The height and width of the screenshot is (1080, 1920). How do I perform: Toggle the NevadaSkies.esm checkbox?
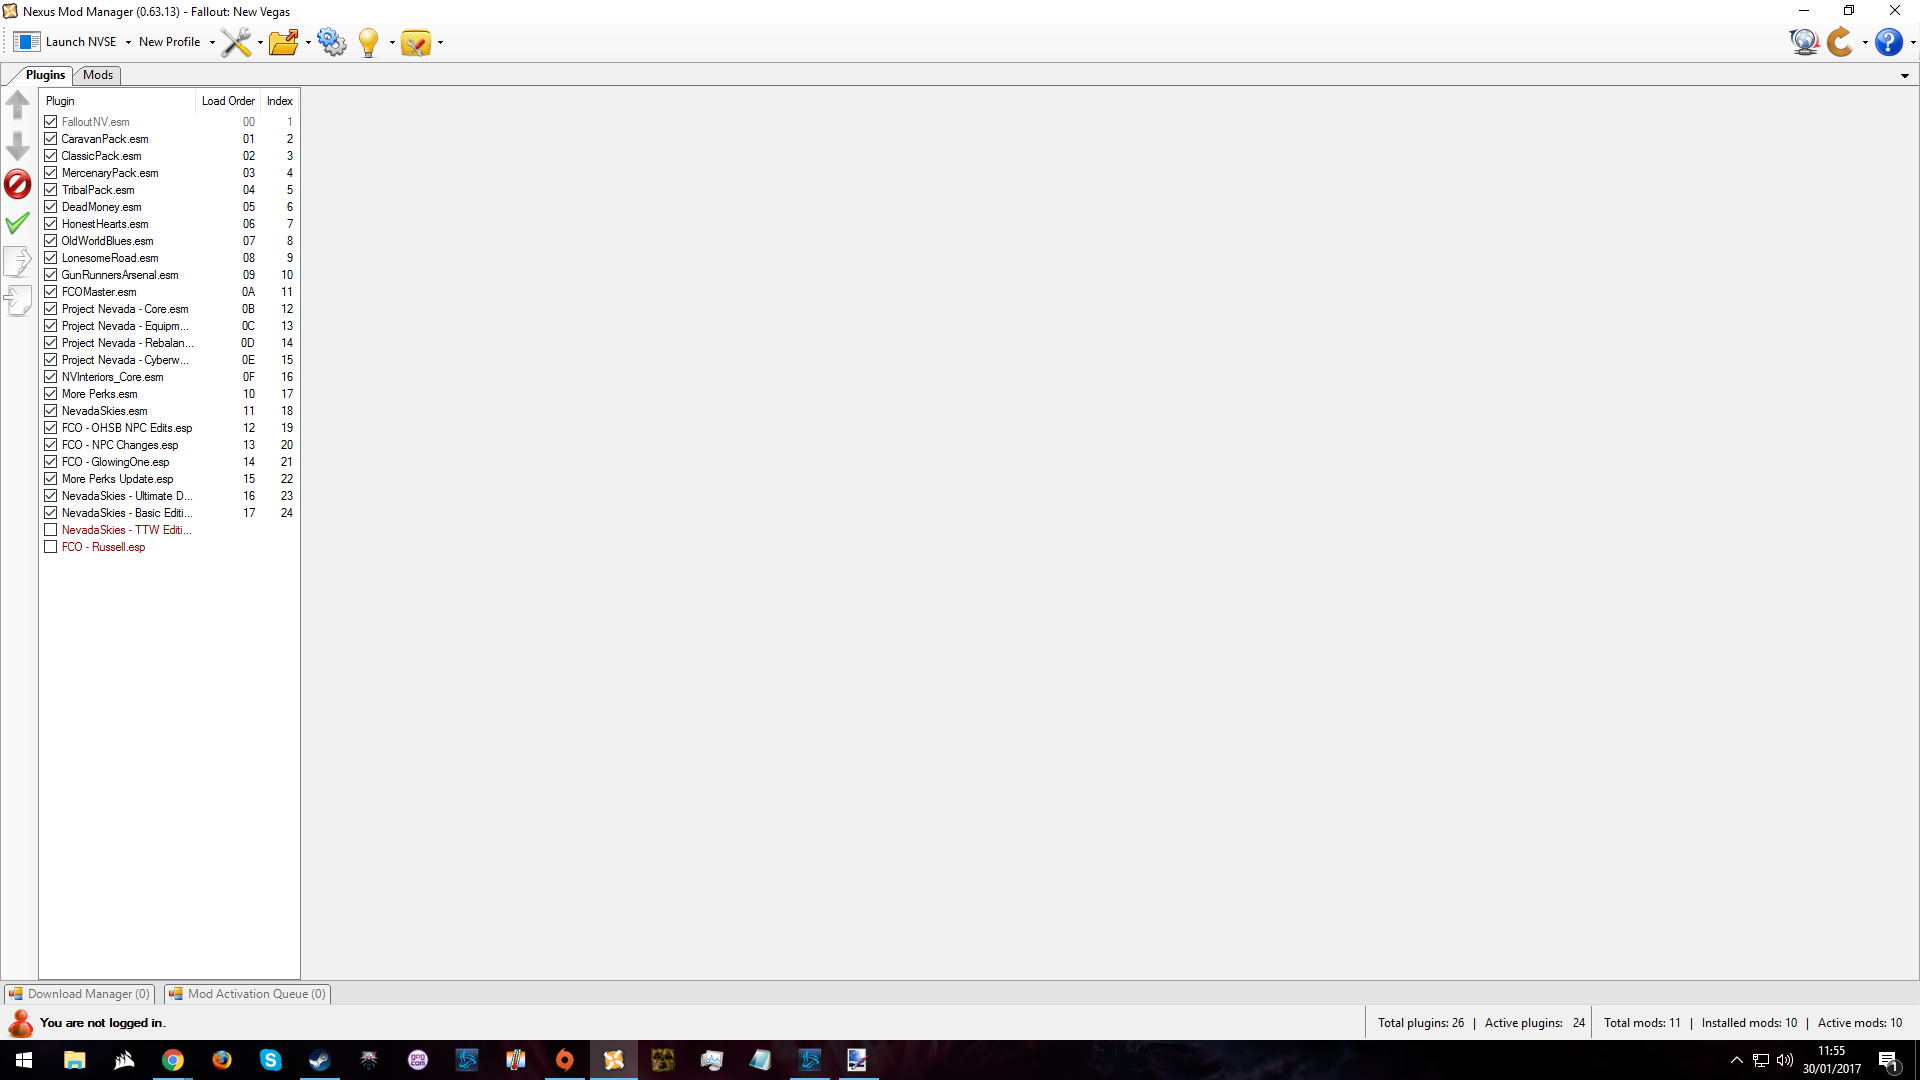pyautogui.click(x=51, y=411)
